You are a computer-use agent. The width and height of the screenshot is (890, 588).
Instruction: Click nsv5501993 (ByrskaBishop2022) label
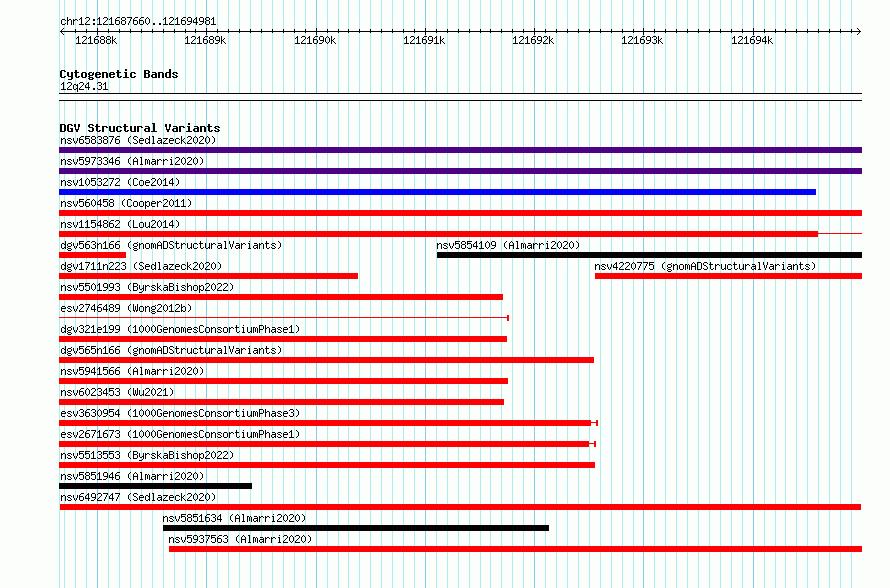(147, 287)
